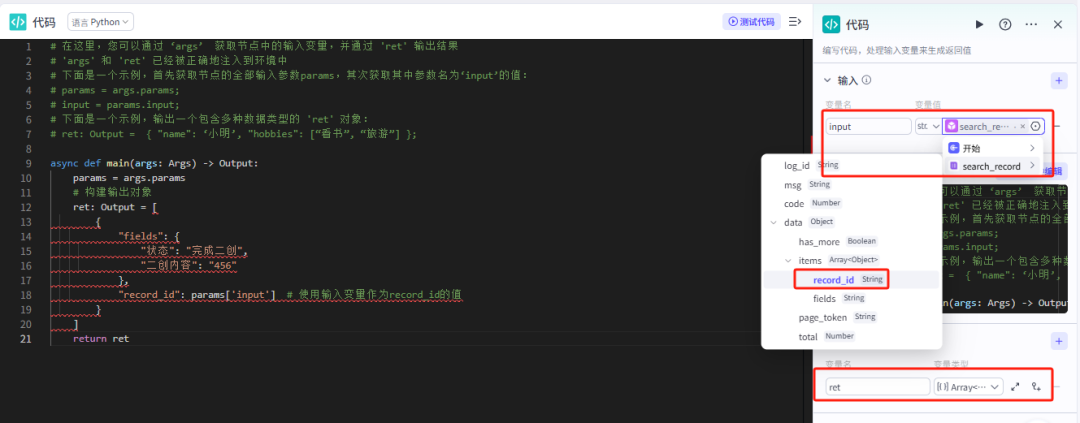
Task: Click the expand arrows icon beside ret
Action: 1015,387
